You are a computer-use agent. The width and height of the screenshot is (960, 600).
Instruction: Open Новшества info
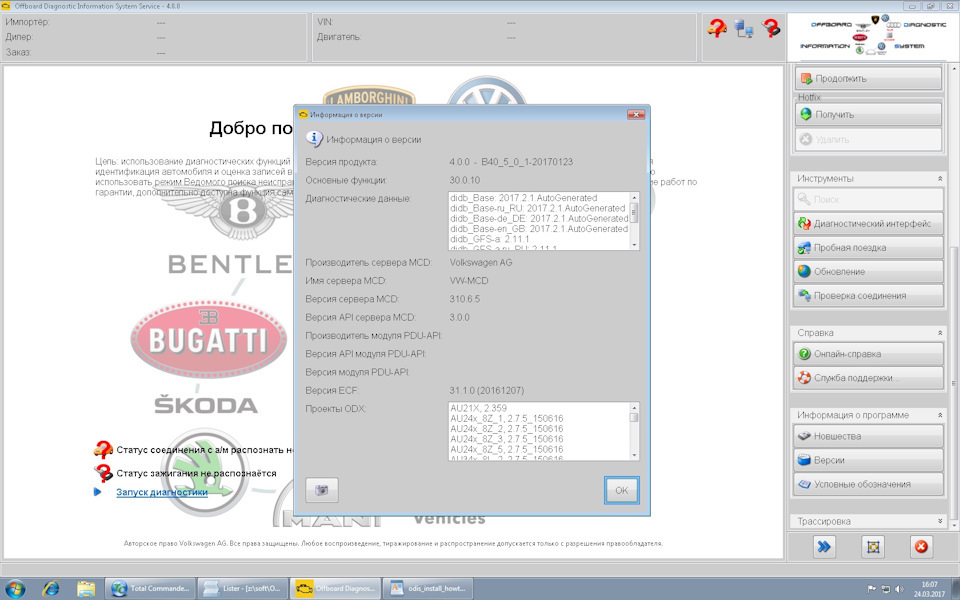pyautogui.click(x=868, y=436)
